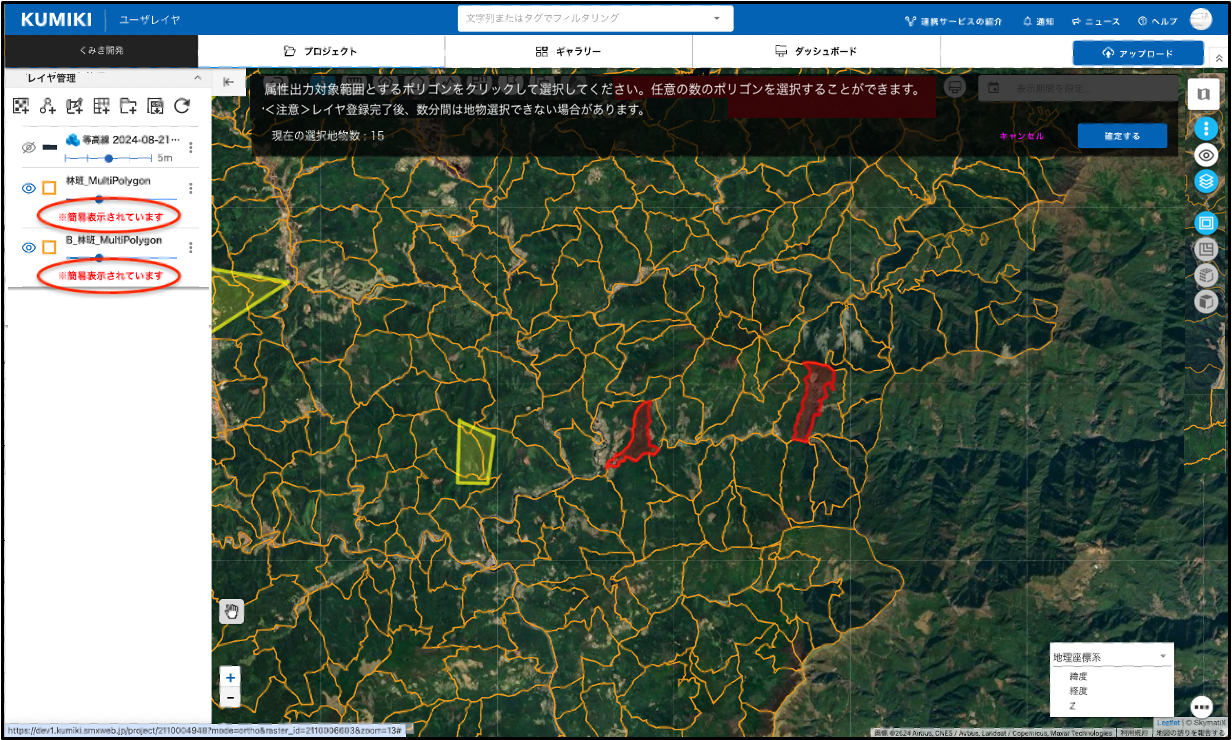The height and width of the screenshot is (740, 1232).
Task: Click the add folder icon in layer toolbar
Action: [128, 106]
